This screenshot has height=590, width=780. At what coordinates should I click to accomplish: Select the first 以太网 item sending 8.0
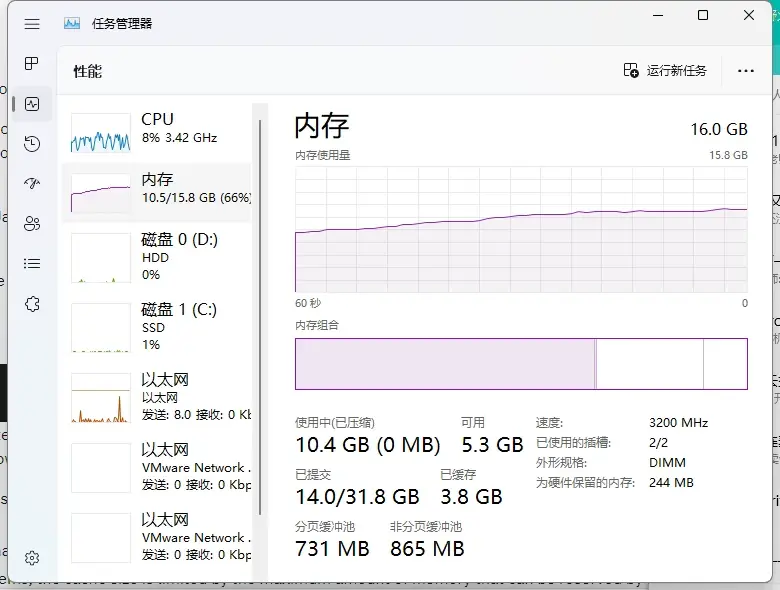click(157, 397)
